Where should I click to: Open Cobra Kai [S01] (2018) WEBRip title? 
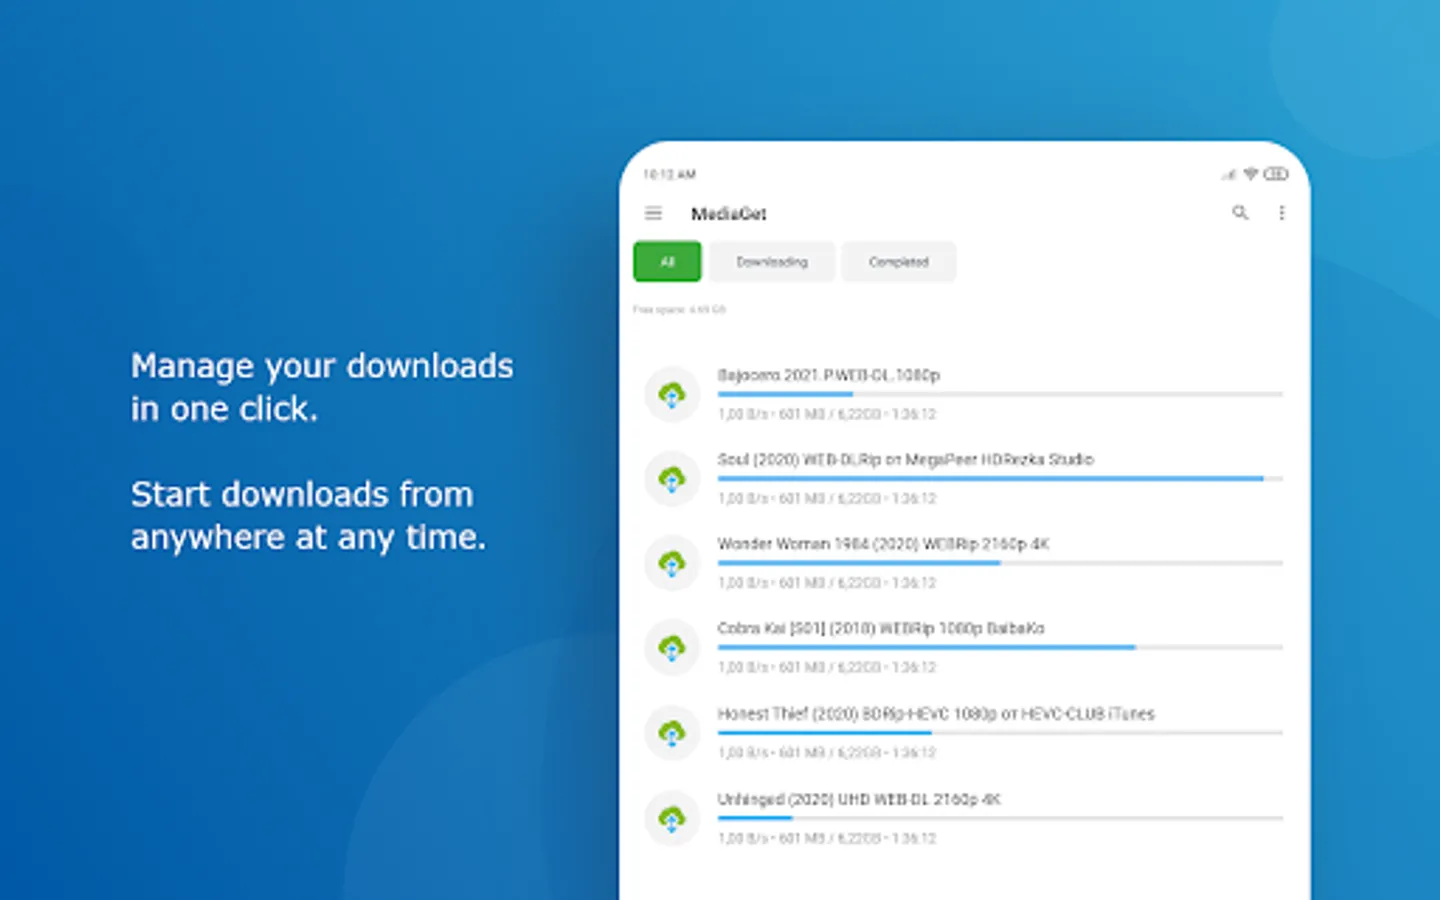[881, 628]
